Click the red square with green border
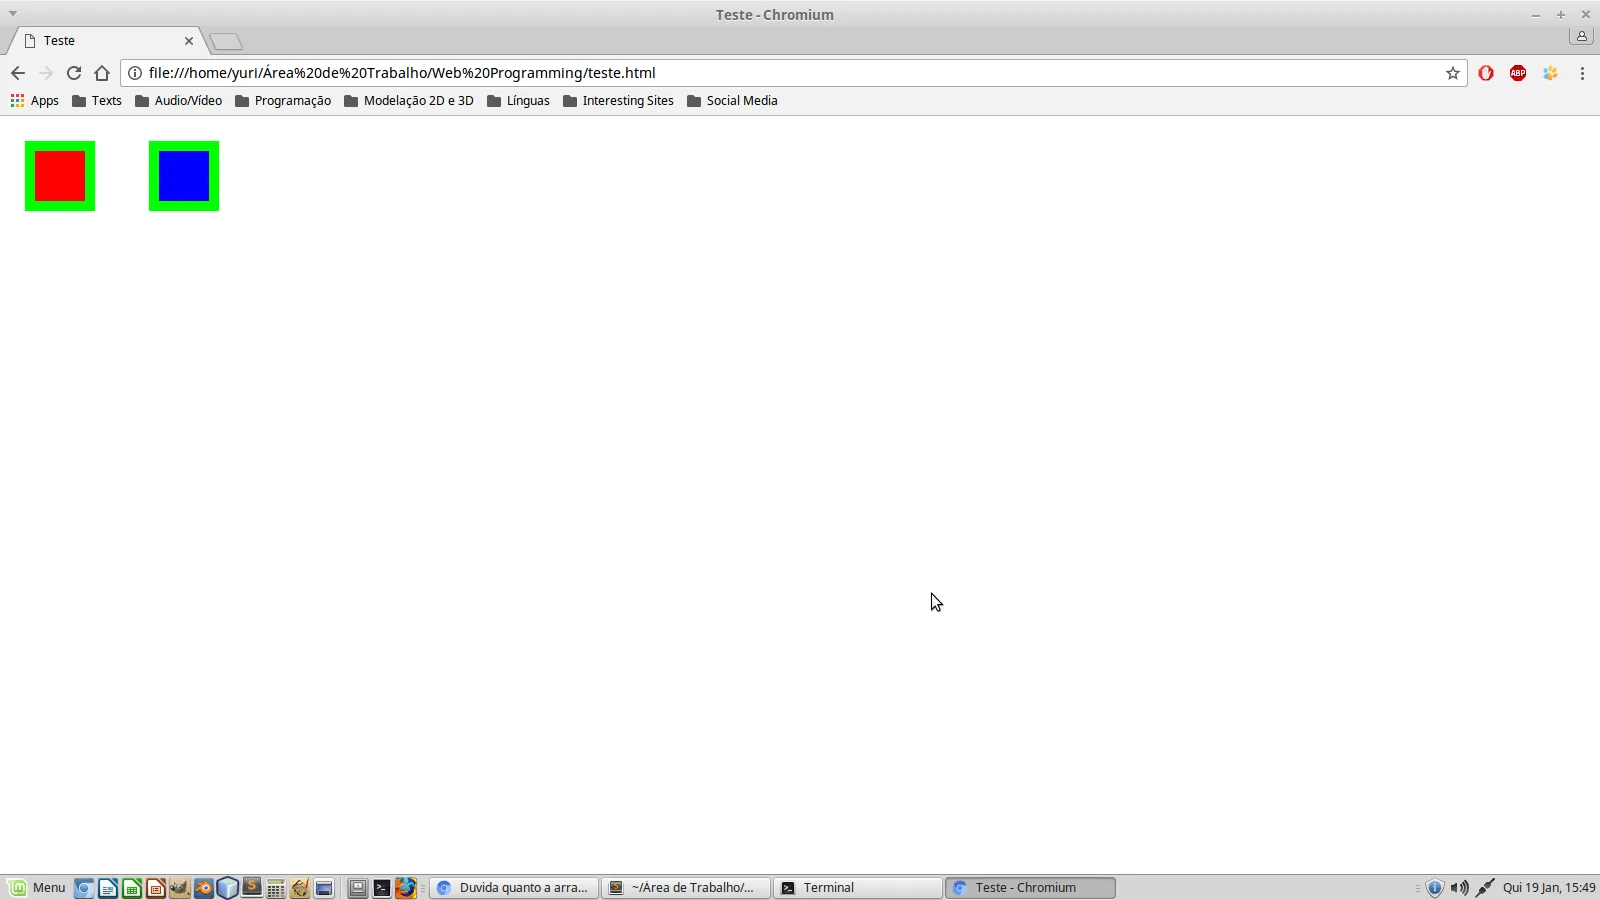The height and width of the screenshot is (900, 1600). 60,176
